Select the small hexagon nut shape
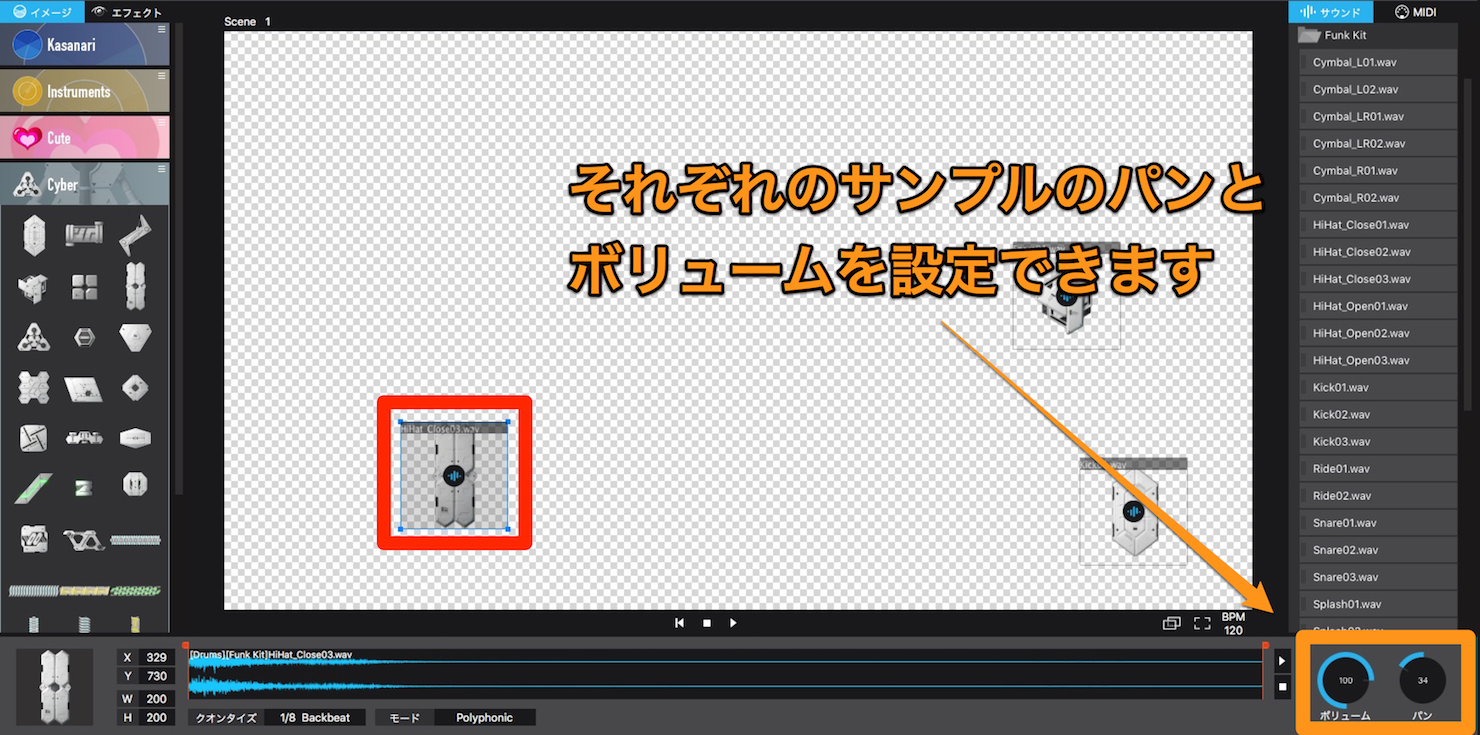 click(x=84, y=339)
